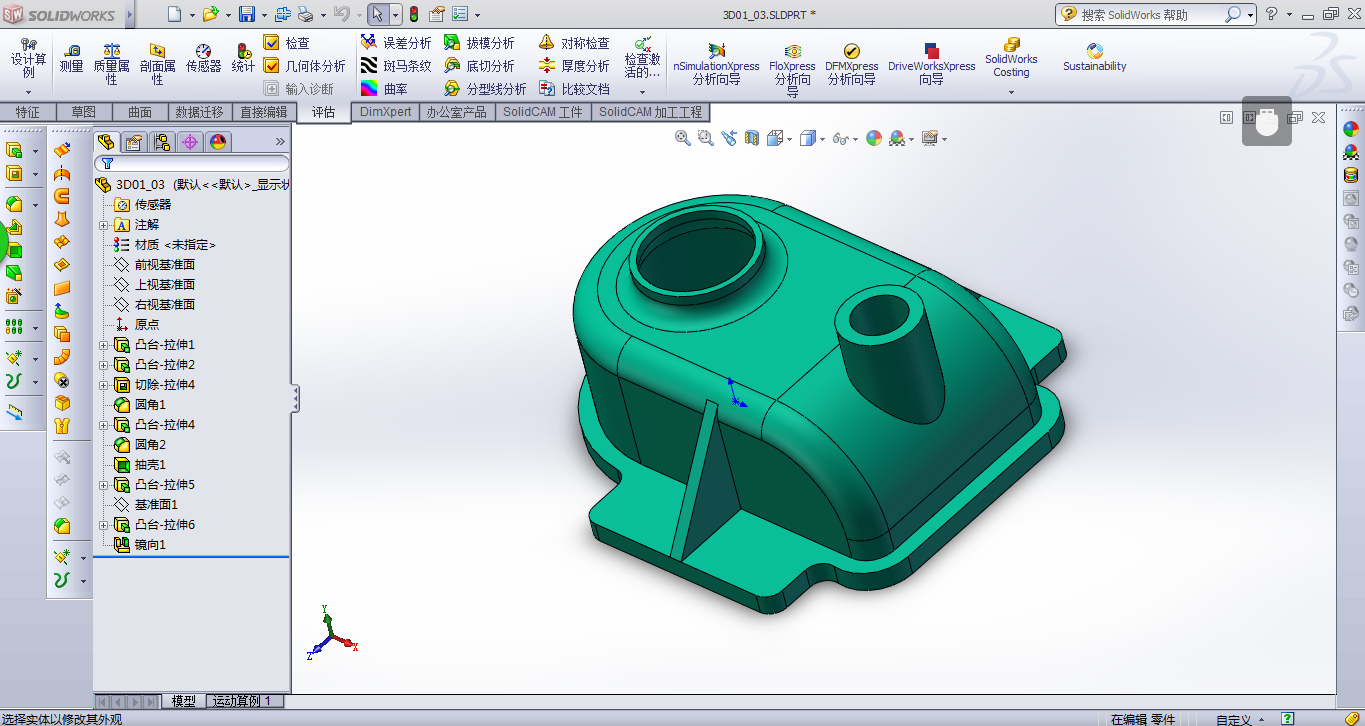1365x726 pixels.
Task: Open the 运动算例 1 bottom tab
Action: [x=242, y=701]
